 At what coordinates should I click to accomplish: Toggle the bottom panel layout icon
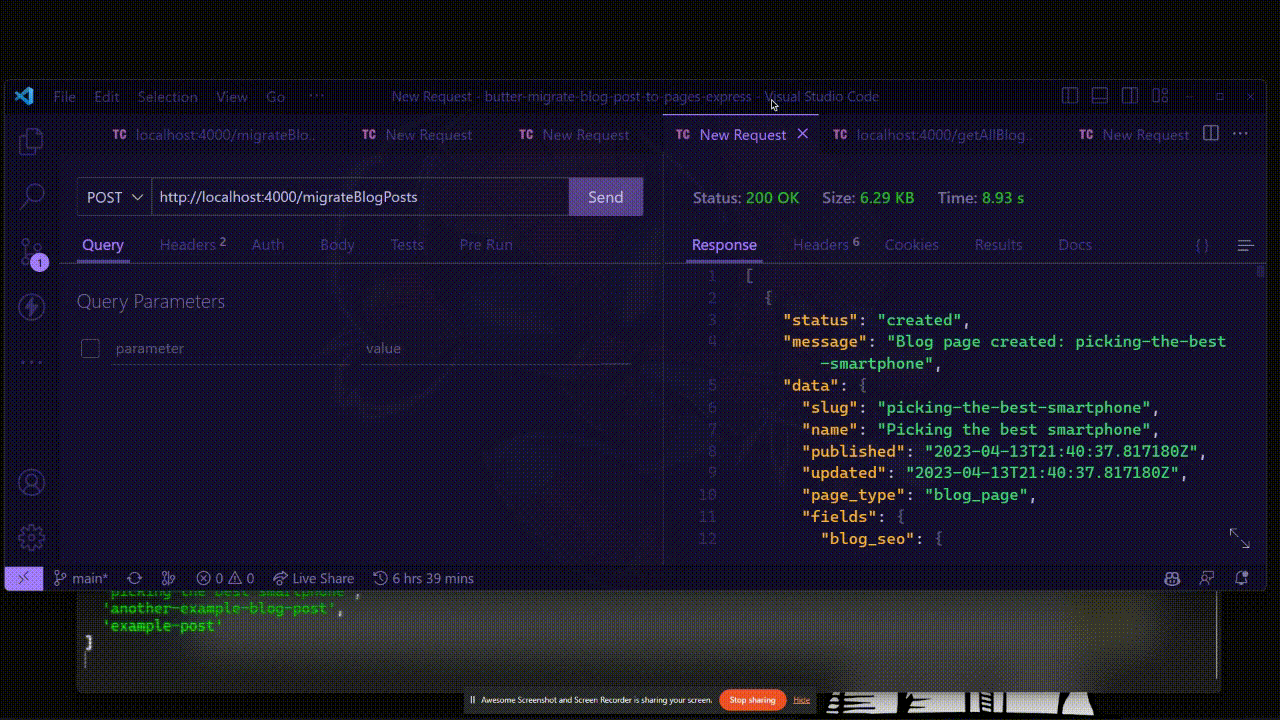[x=1100, y=97]
